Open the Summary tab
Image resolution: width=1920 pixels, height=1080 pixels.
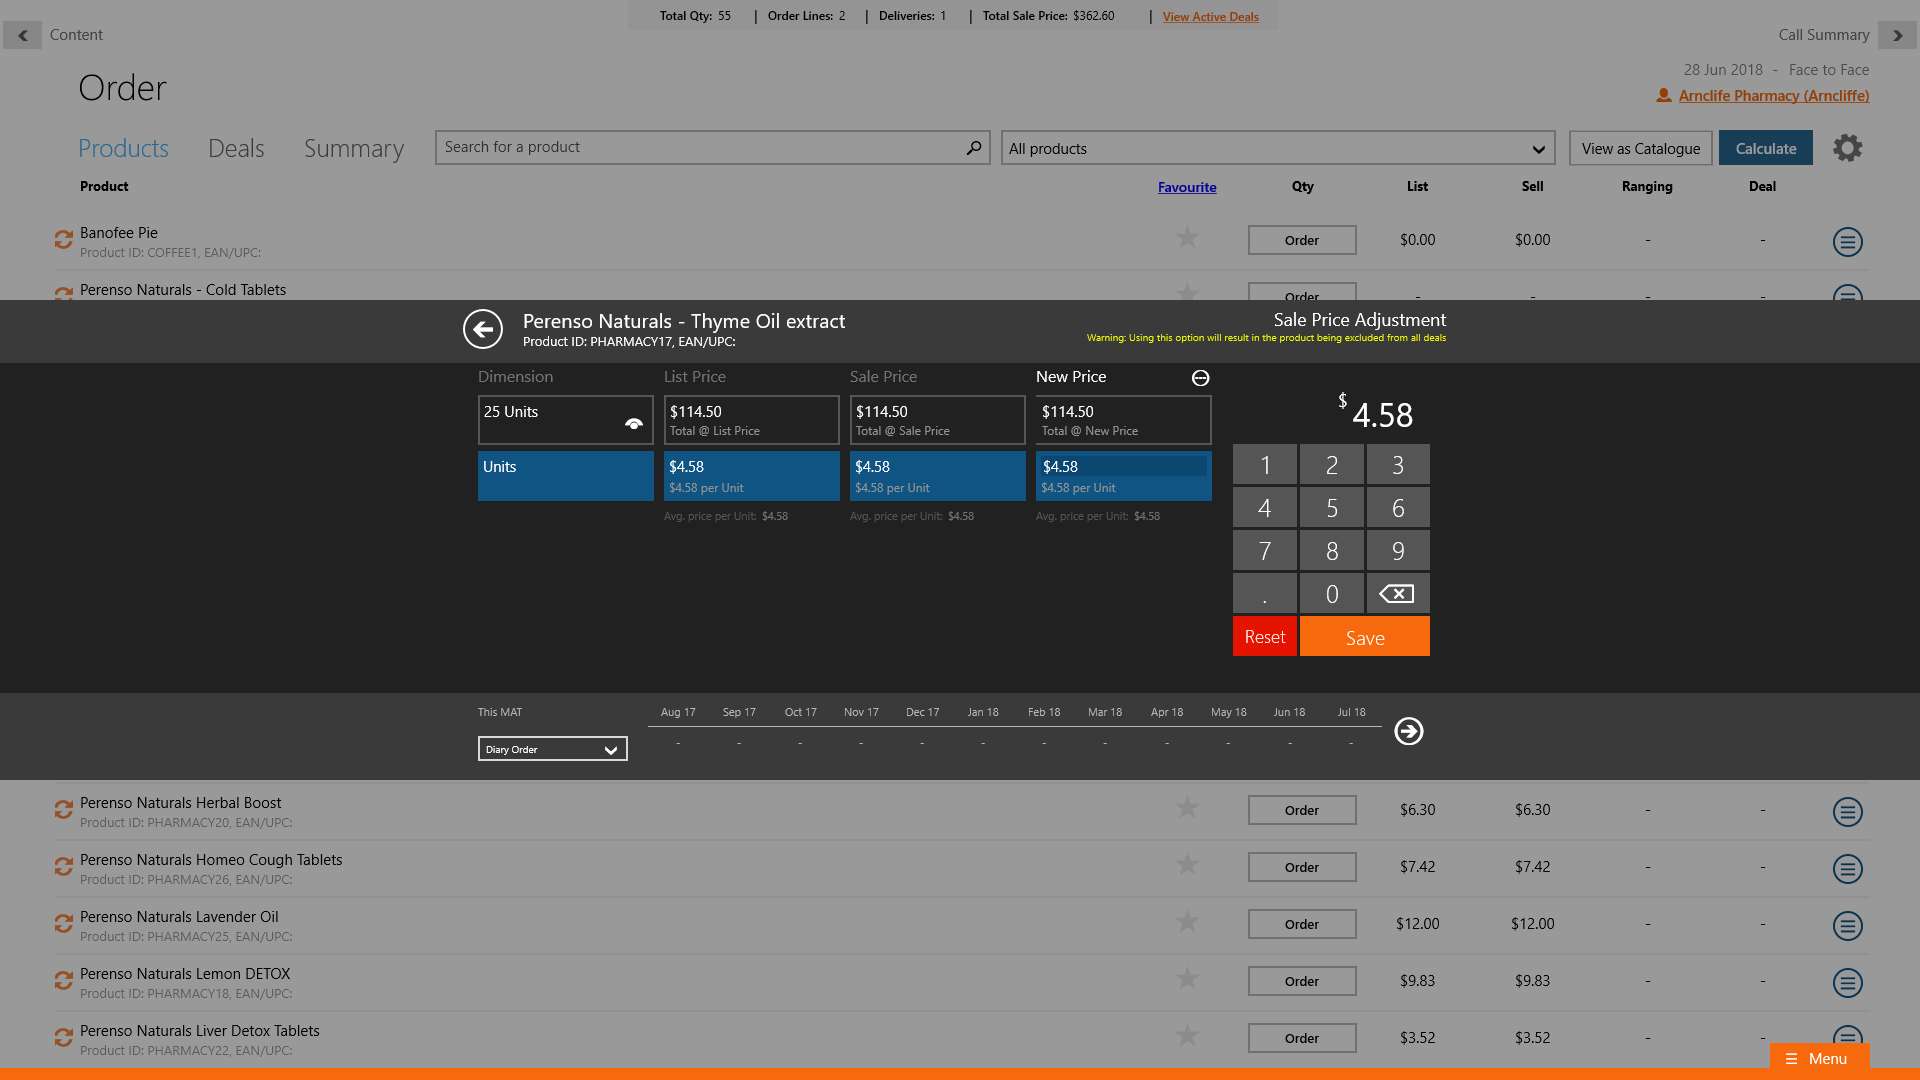[354, 149]
